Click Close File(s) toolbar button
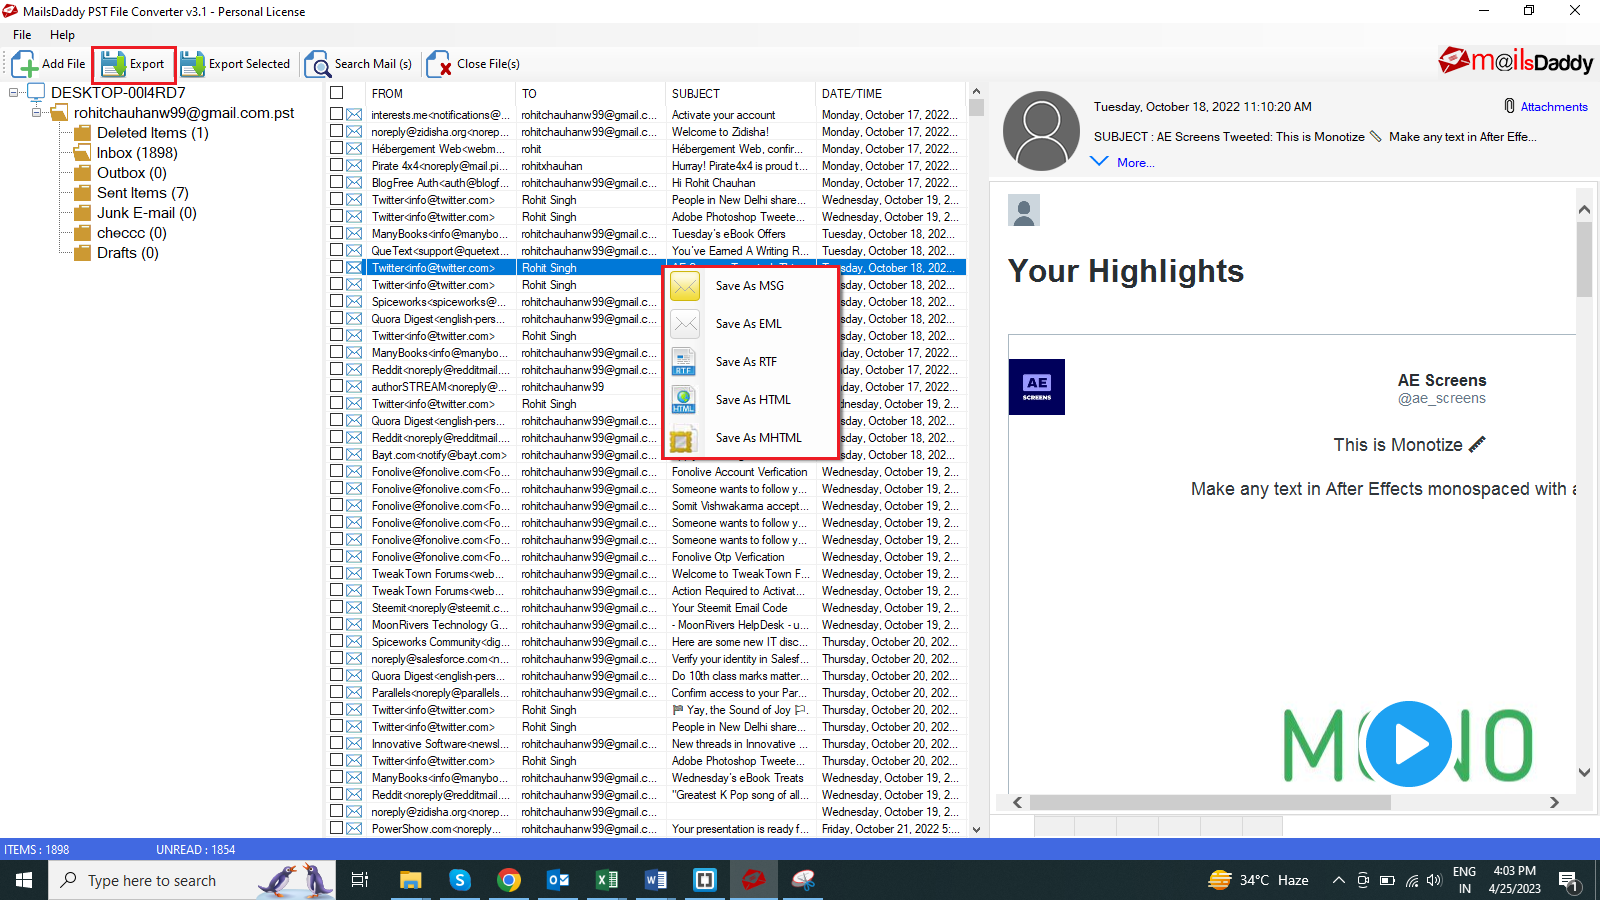 474,64
